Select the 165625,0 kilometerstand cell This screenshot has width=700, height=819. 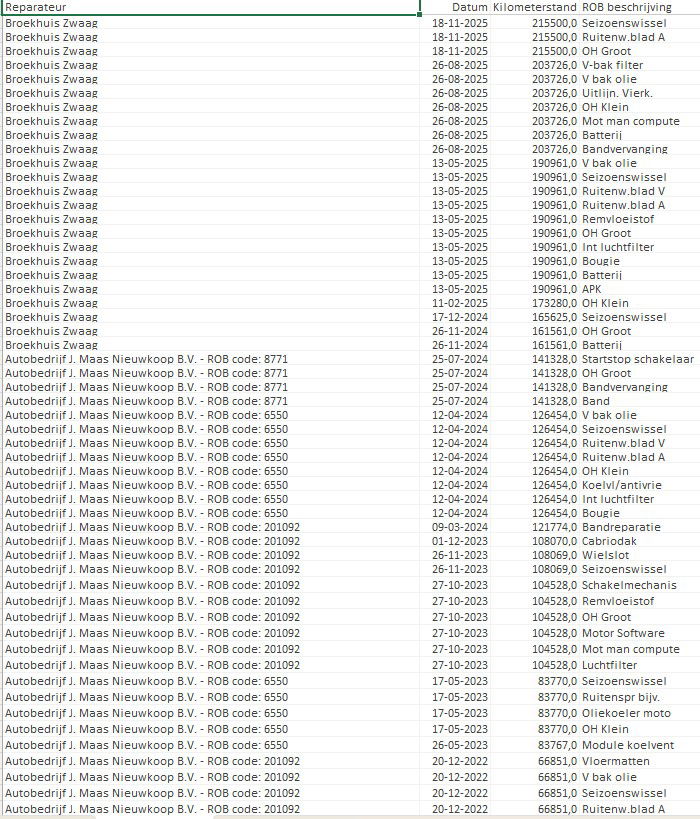pos(534,317)
